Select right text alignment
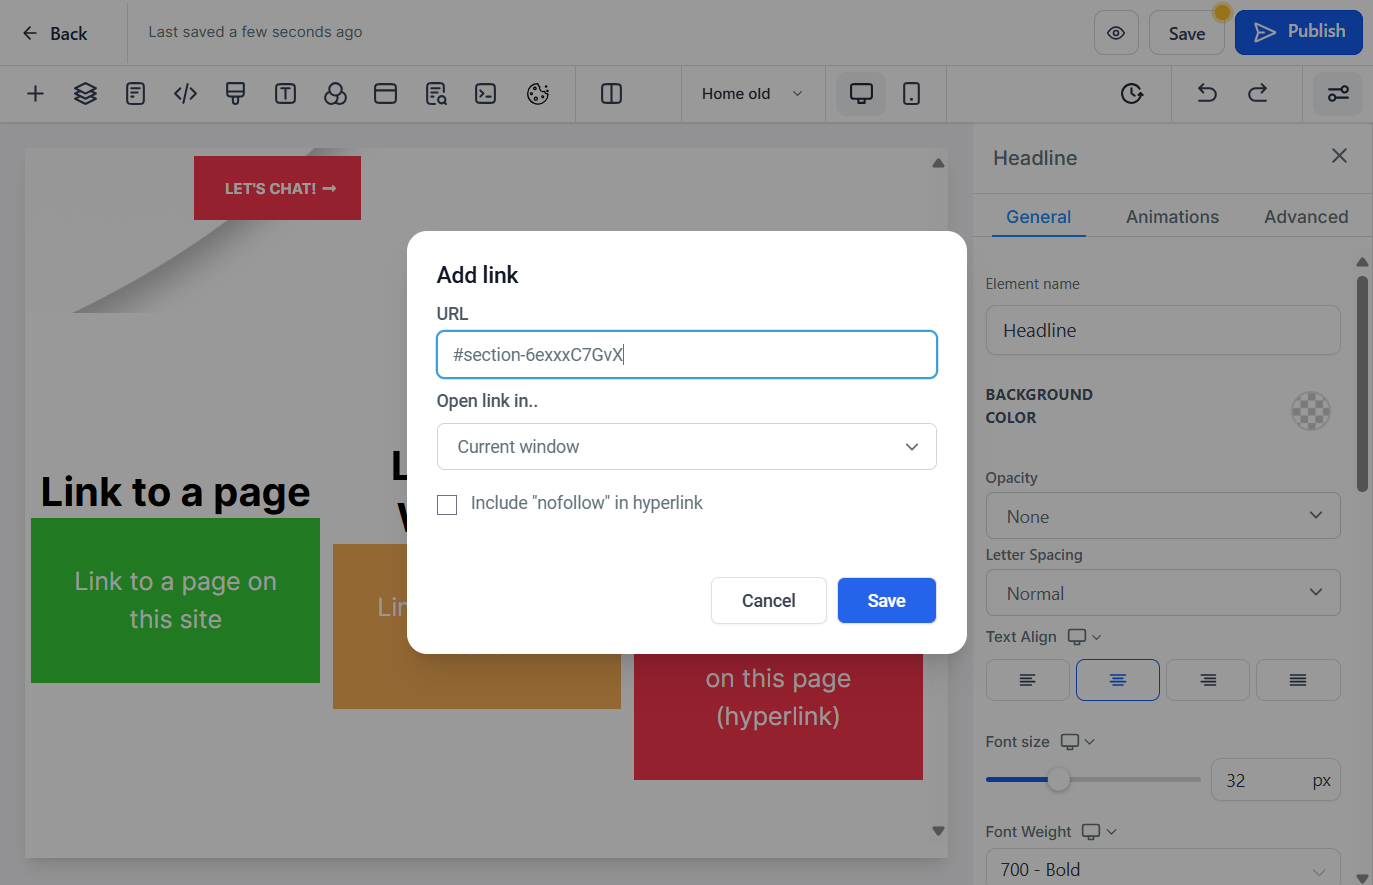 (x=1208, y=680)
